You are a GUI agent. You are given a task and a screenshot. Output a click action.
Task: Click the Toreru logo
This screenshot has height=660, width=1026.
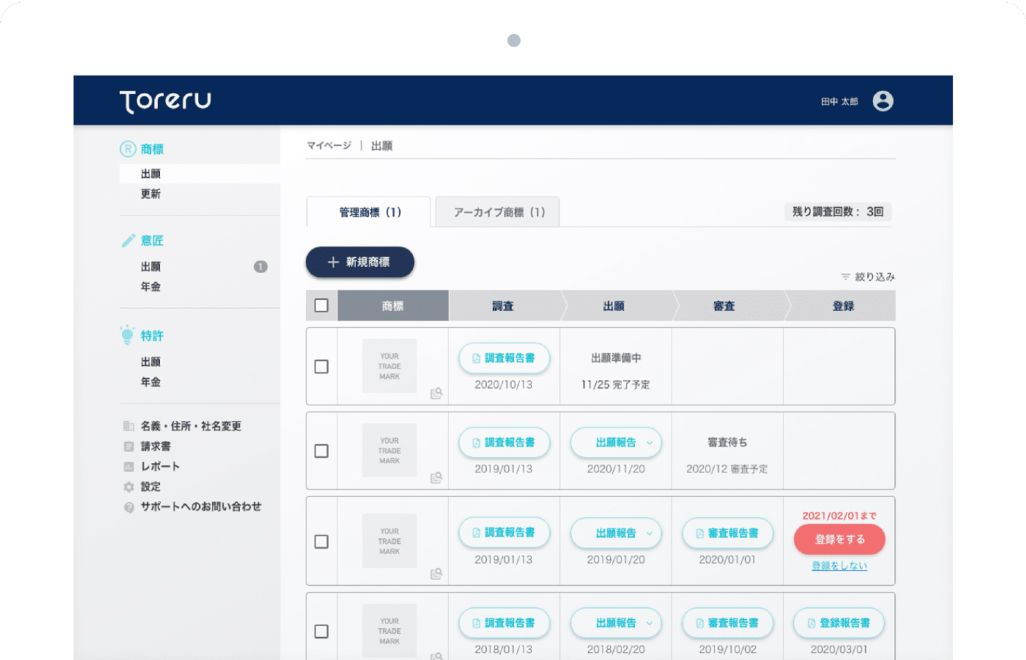pyautogui.click(x=166, y=101)
